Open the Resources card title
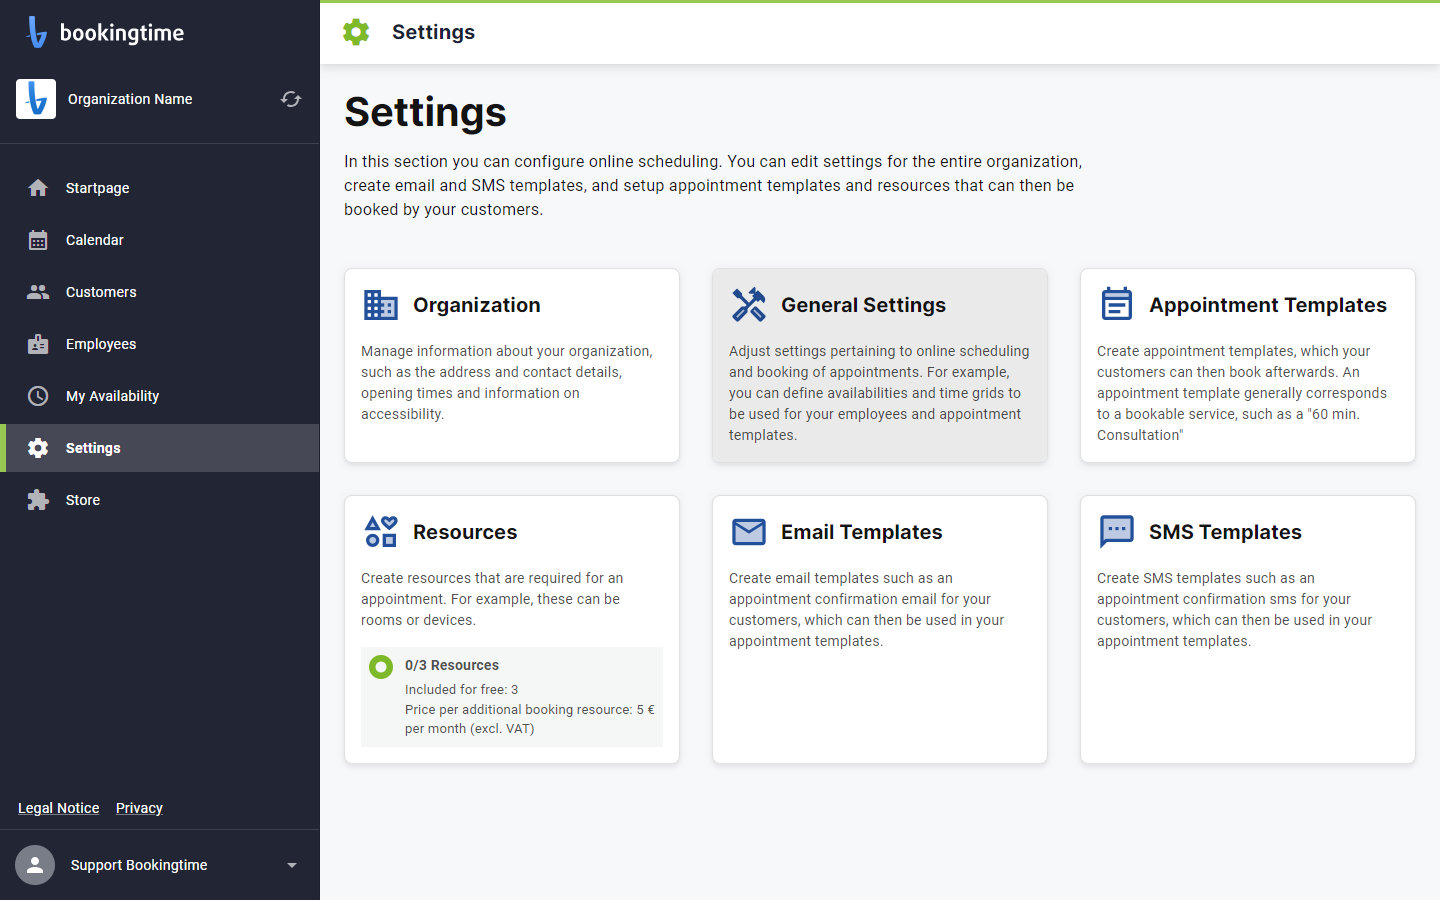Screen dimensions: 1440x900 click(x=465, y=532)
